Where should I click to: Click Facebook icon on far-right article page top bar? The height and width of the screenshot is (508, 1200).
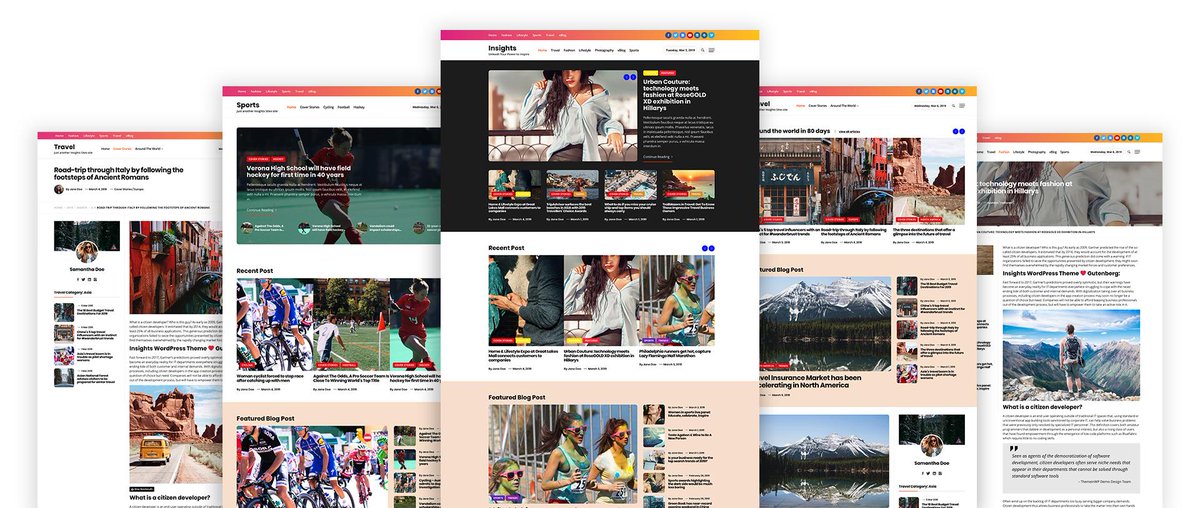[x=1096, y=138]
